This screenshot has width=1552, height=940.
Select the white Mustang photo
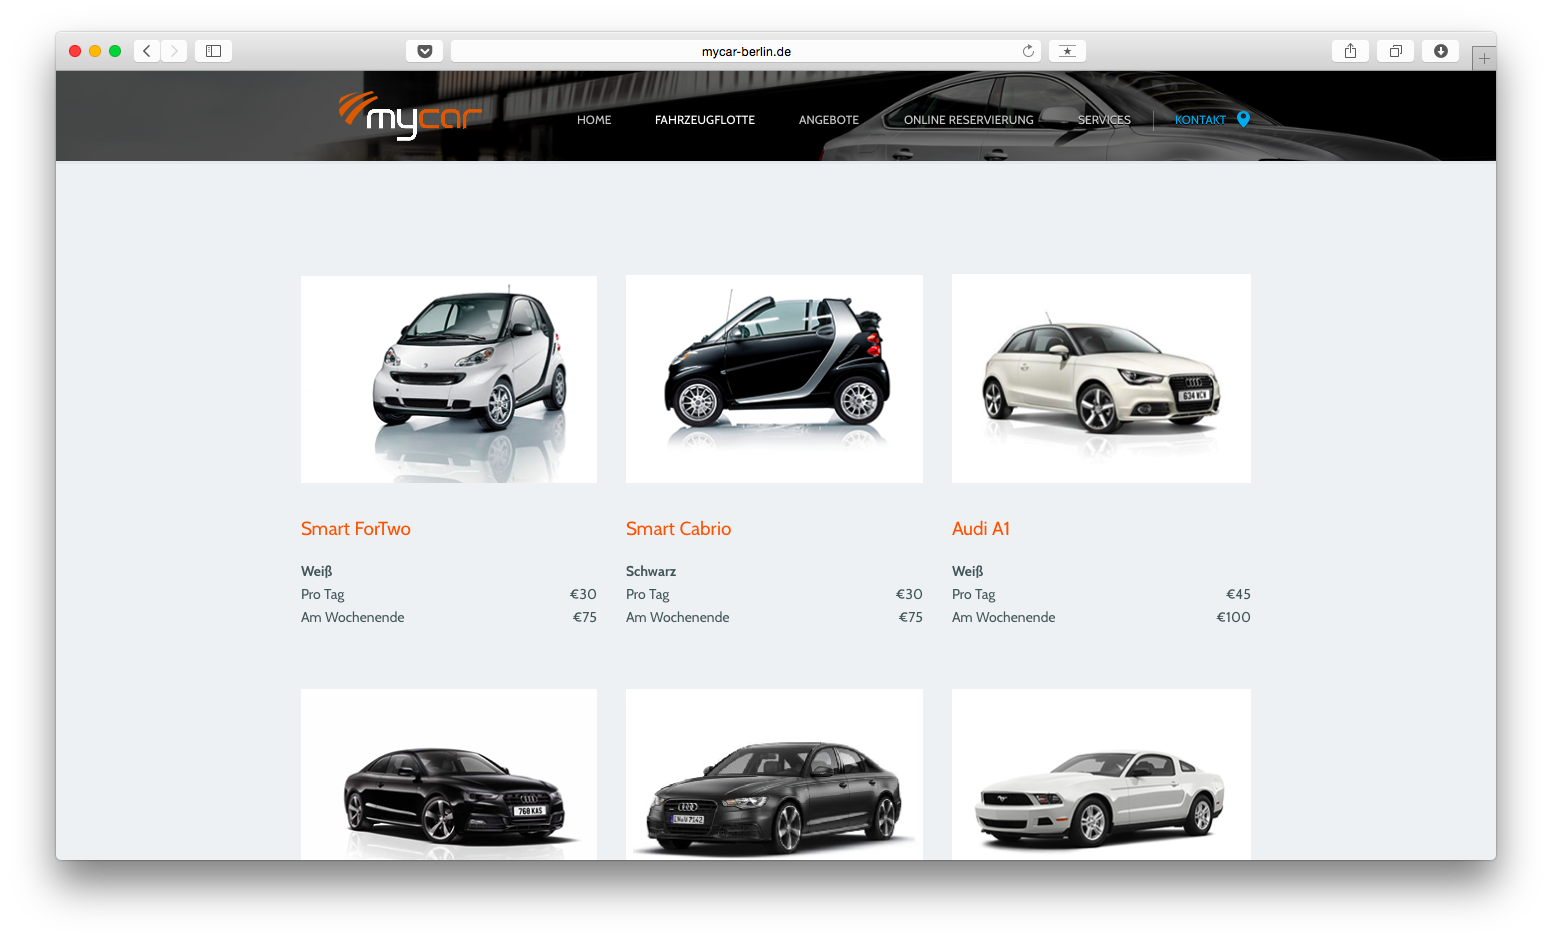click(1101, 774)
